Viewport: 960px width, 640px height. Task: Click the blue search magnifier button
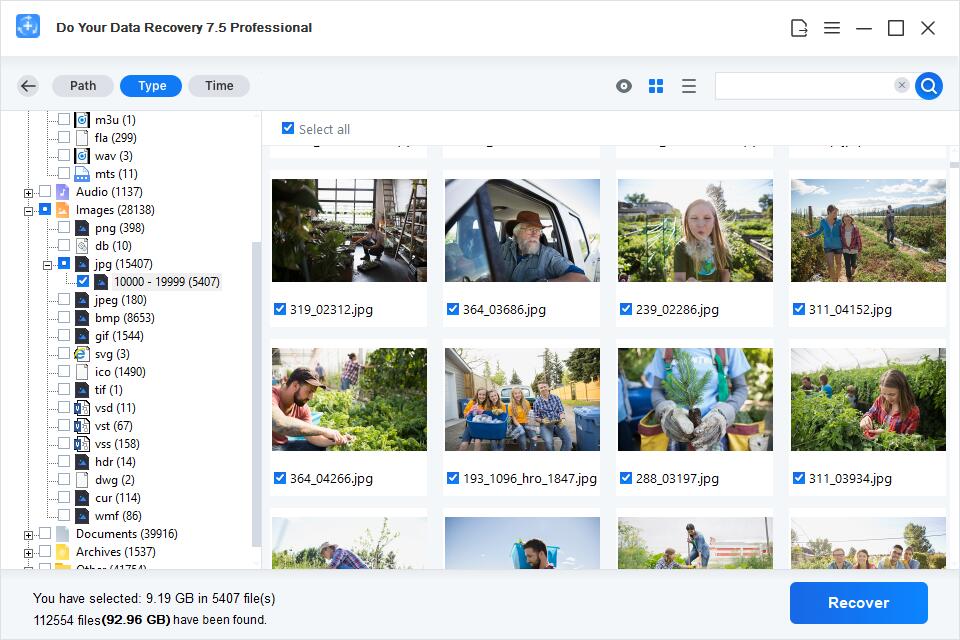point(929,86)
